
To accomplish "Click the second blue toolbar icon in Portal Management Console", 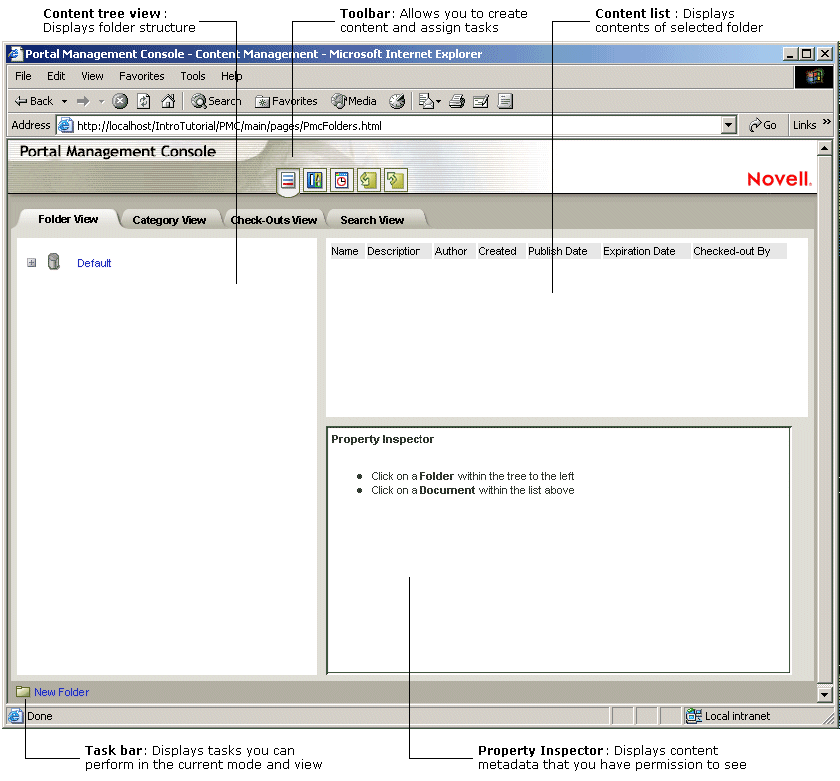I will [314, 181].
